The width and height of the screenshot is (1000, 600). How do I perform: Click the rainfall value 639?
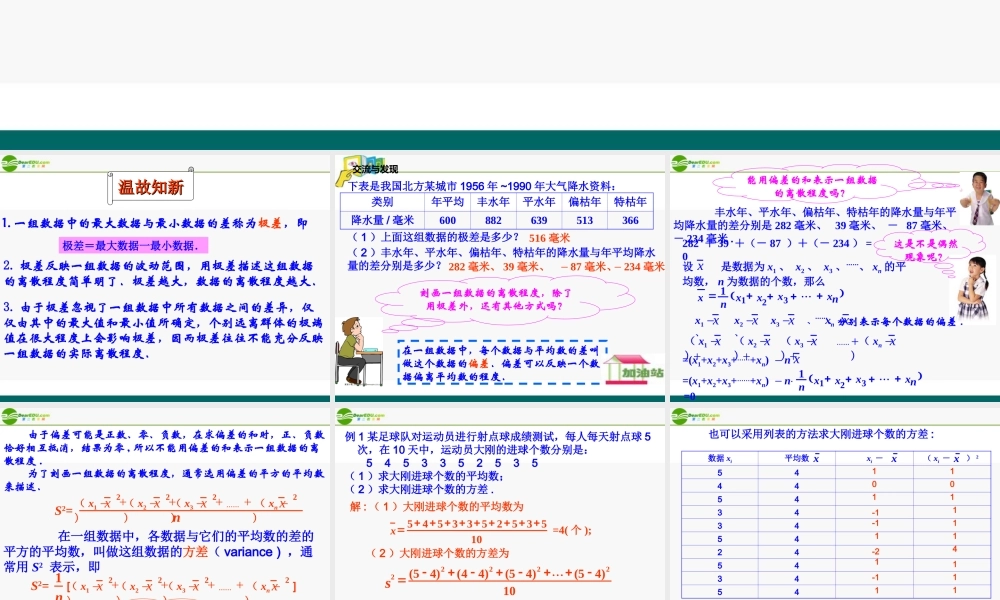539,220
